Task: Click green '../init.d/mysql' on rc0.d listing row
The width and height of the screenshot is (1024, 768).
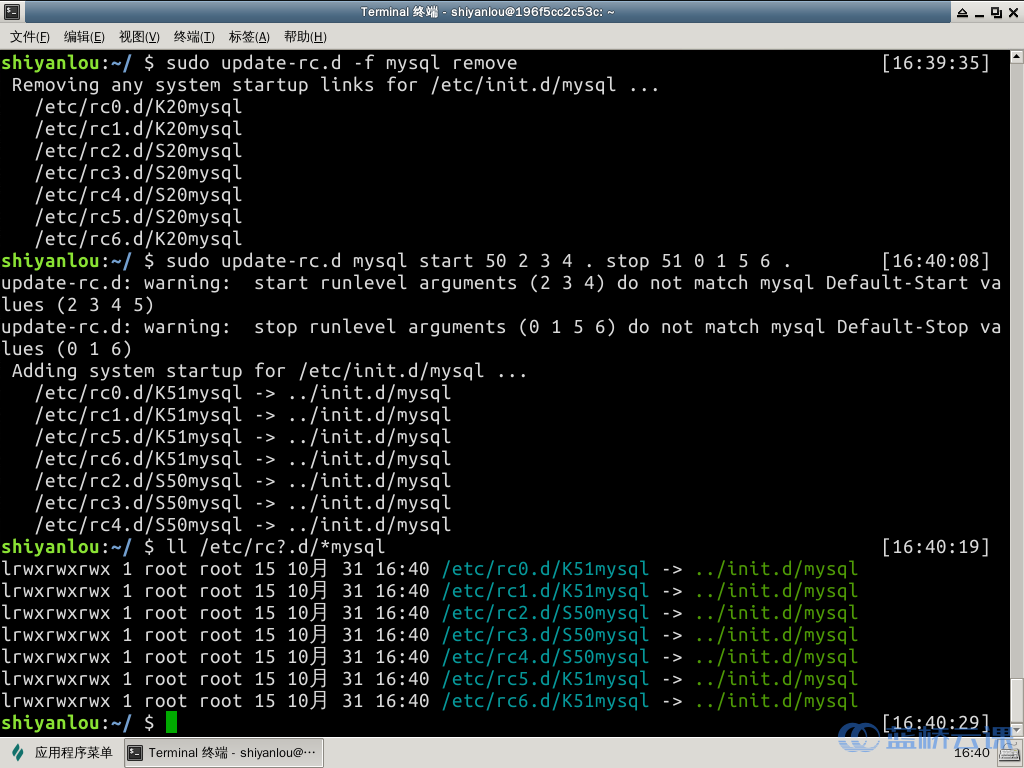Action: click(776, 569)
